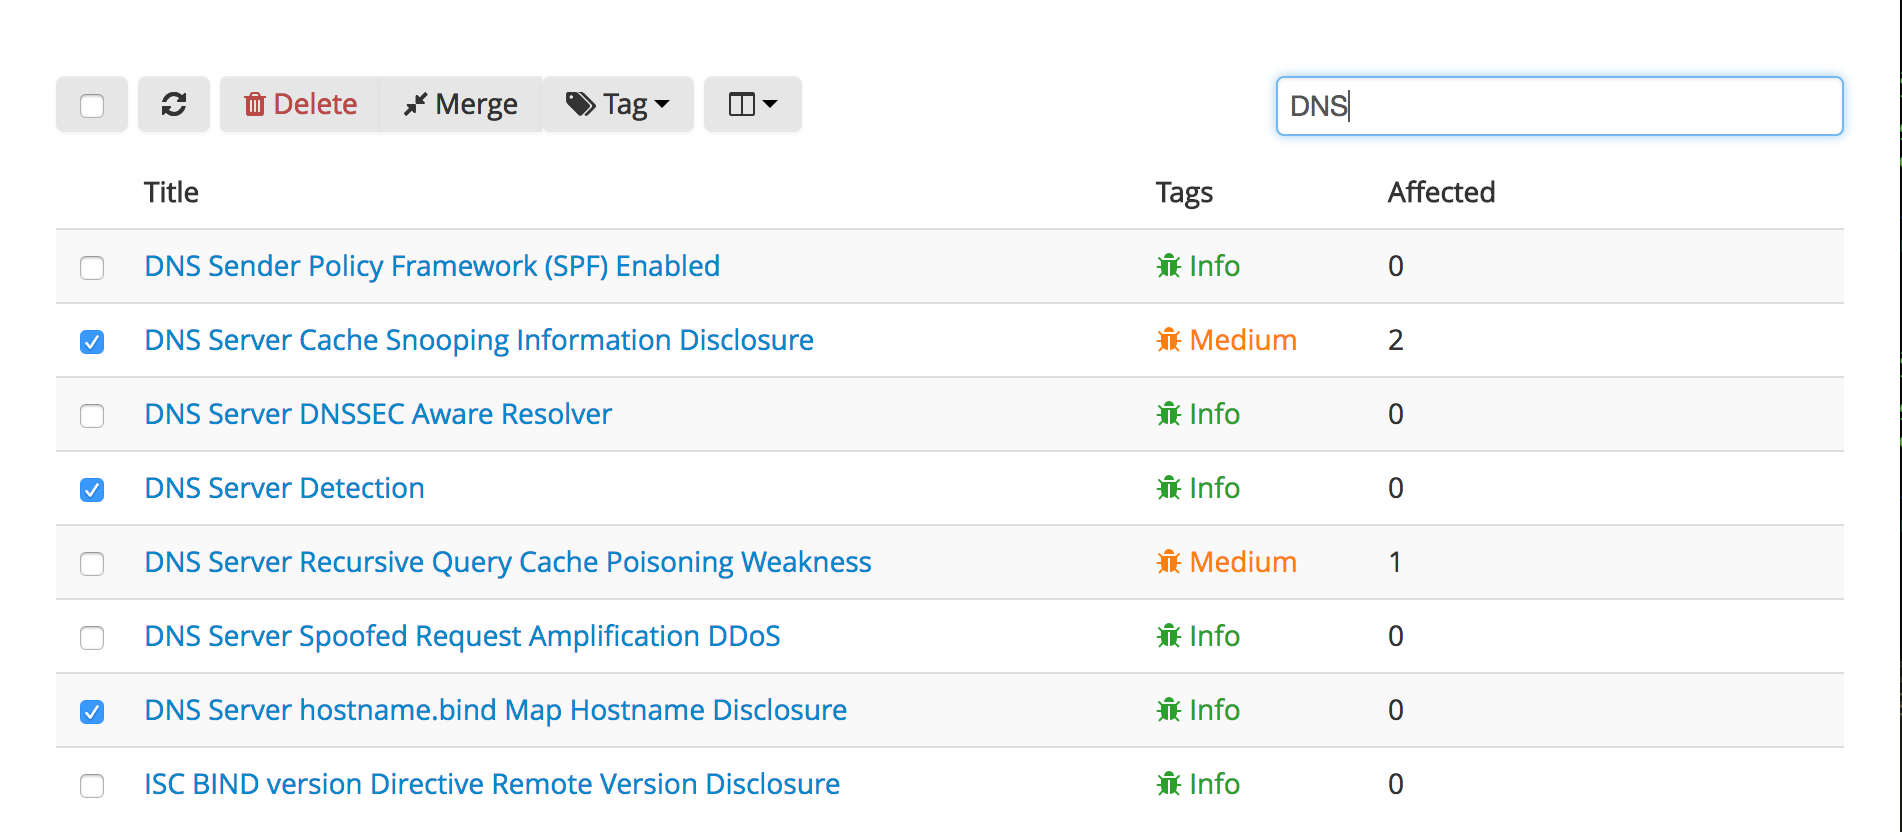Click the refresh icon in the toolbar
1902x832 pixels.
(x=175, y=103)
